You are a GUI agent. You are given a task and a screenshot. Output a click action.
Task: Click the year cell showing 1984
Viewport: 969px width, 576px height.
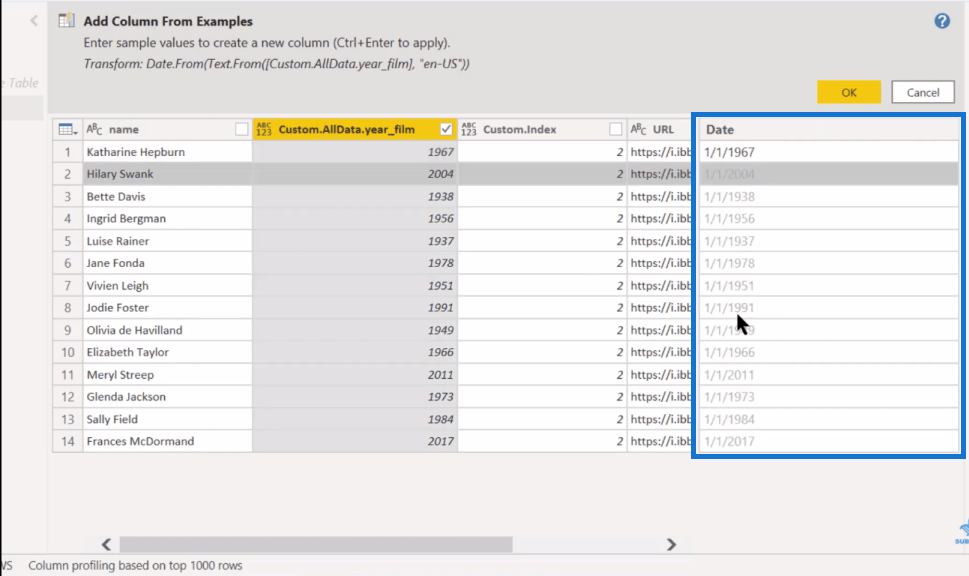point(355,419)
